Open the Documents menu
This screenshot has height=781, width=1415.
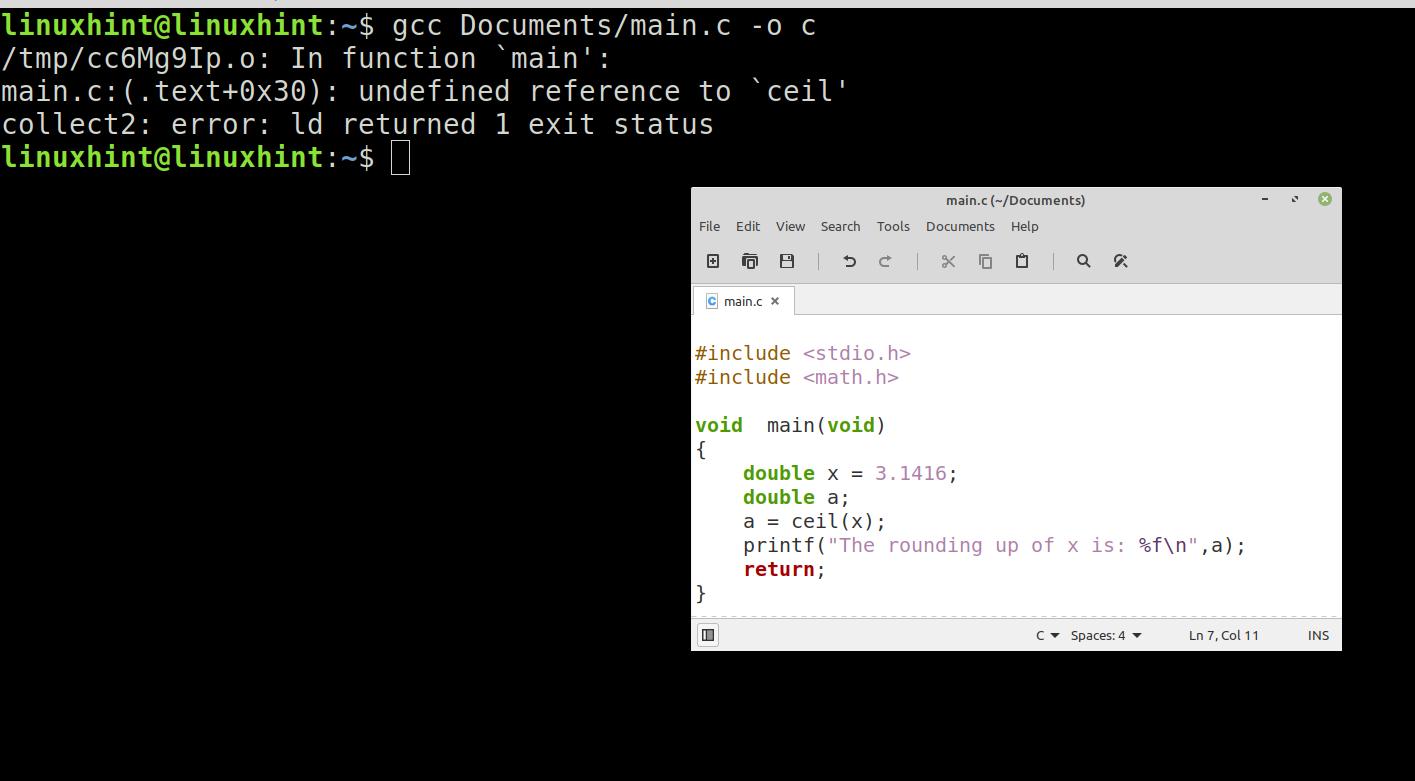pos(960,226)
